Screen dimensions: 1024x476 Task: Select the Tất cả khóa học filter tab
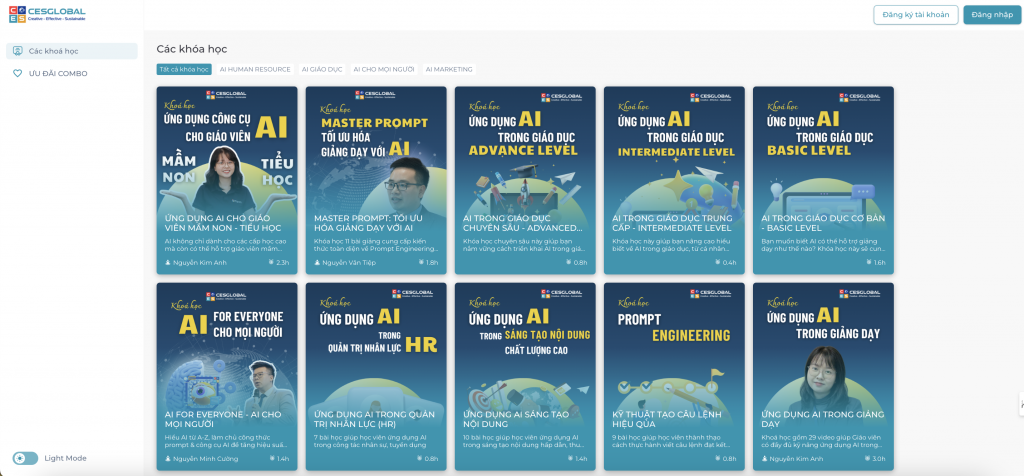(x=184, y=69)
